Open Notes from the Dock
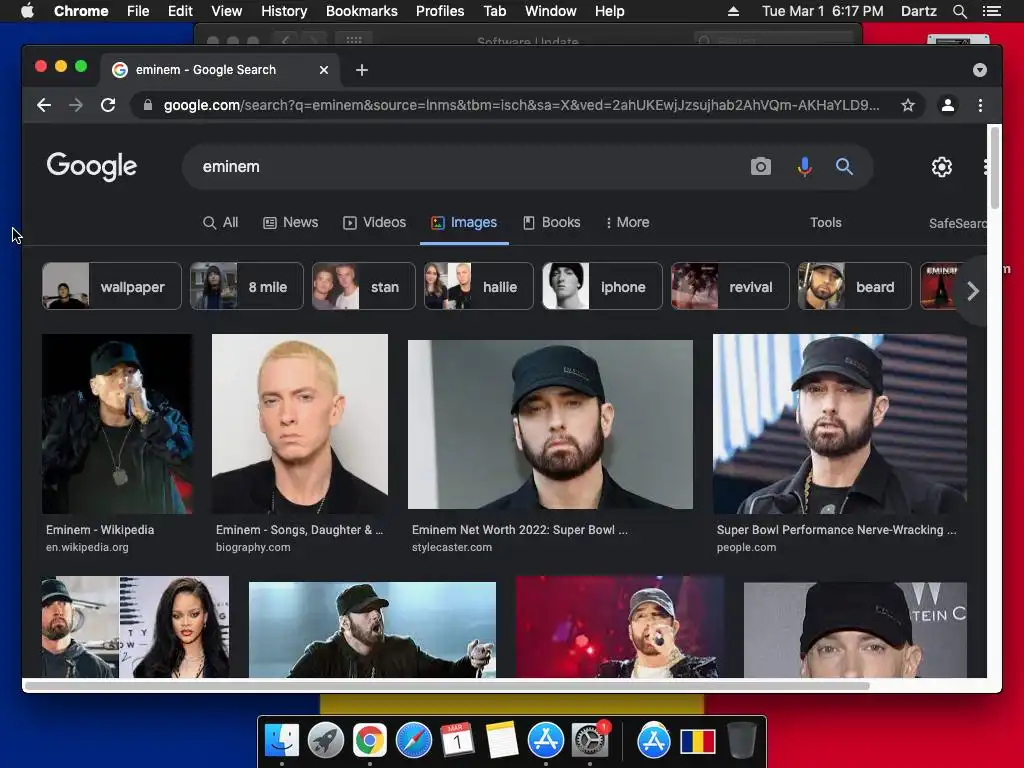 [x=502, y=741]
